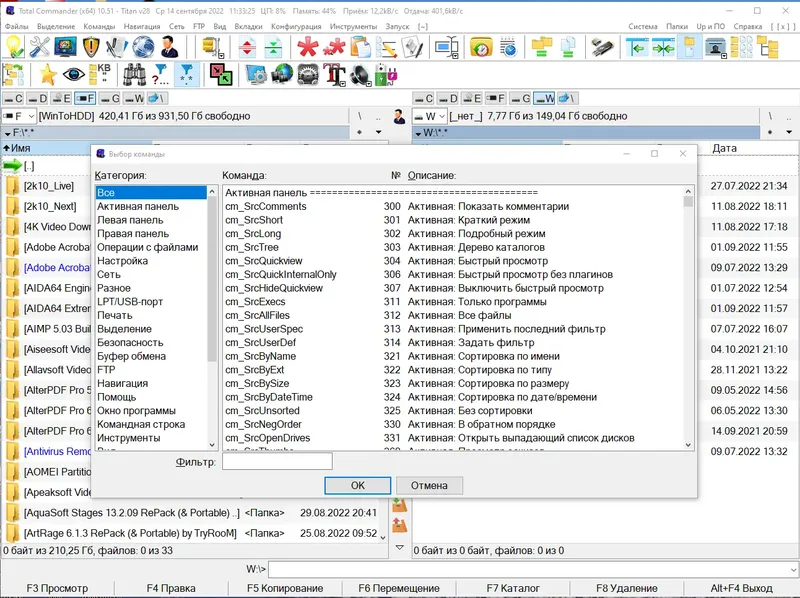Open the archive packer icon's dropdown
This screenshot has height=598, width=800.
(x=221, y=55)
